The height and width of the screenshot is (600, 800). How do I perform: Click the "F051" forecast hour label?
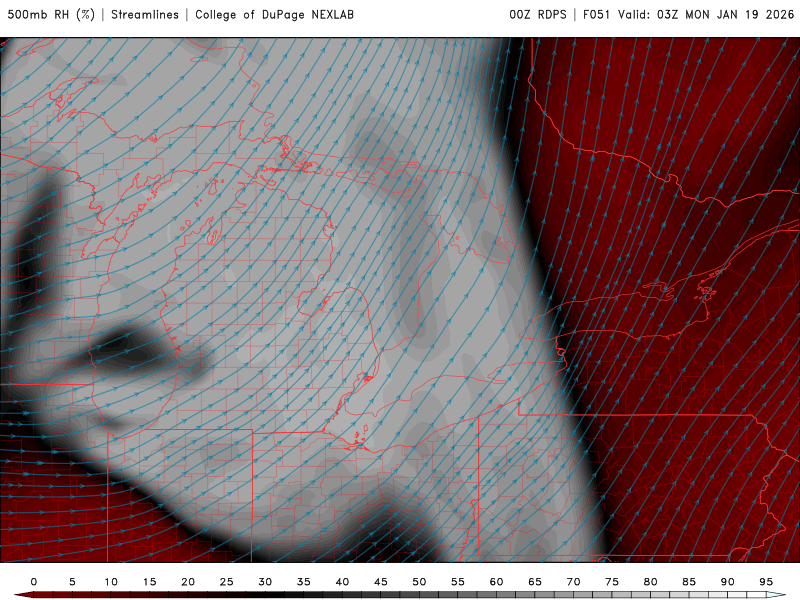(x=596, y=15)
